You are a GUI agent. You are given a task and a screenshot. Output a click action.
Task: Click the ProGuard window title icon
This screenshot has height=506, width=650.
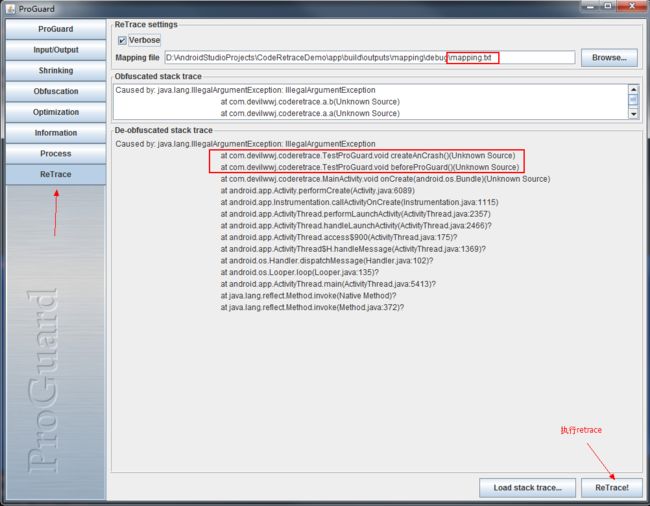(11, 8)
